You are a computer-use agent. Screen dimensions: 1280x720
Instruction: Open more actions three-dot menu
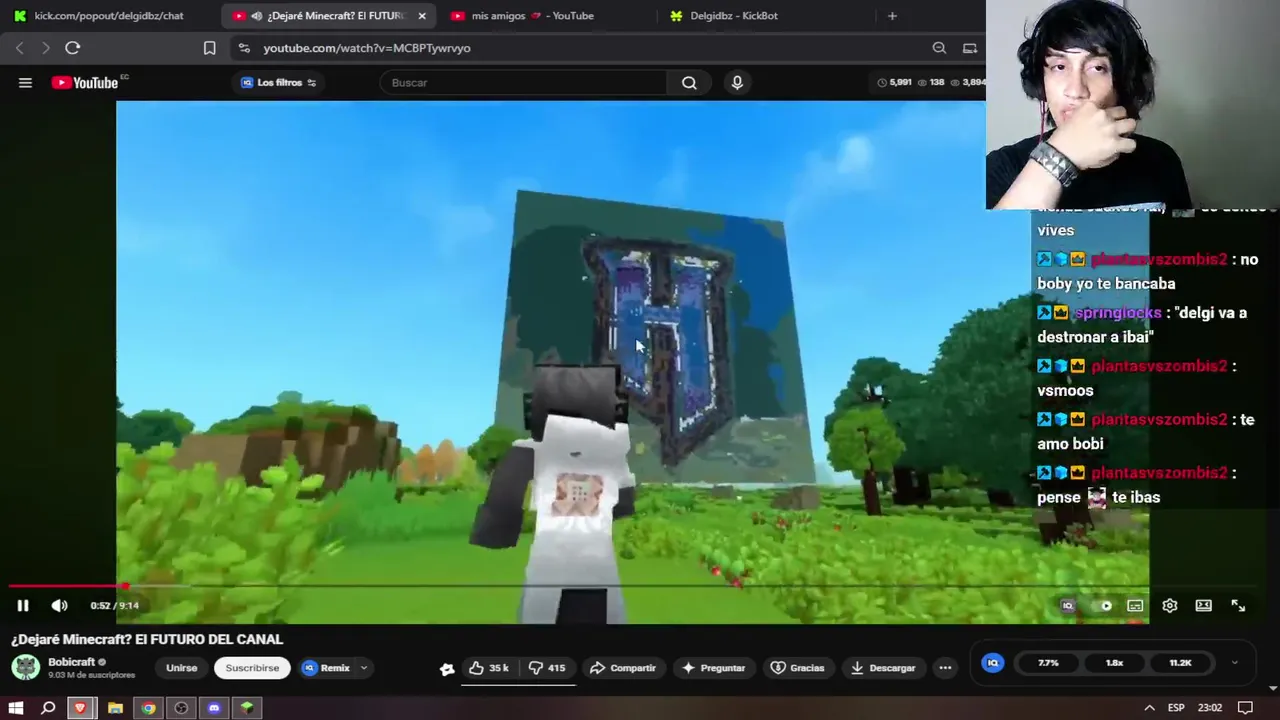(x=945, y=668)
